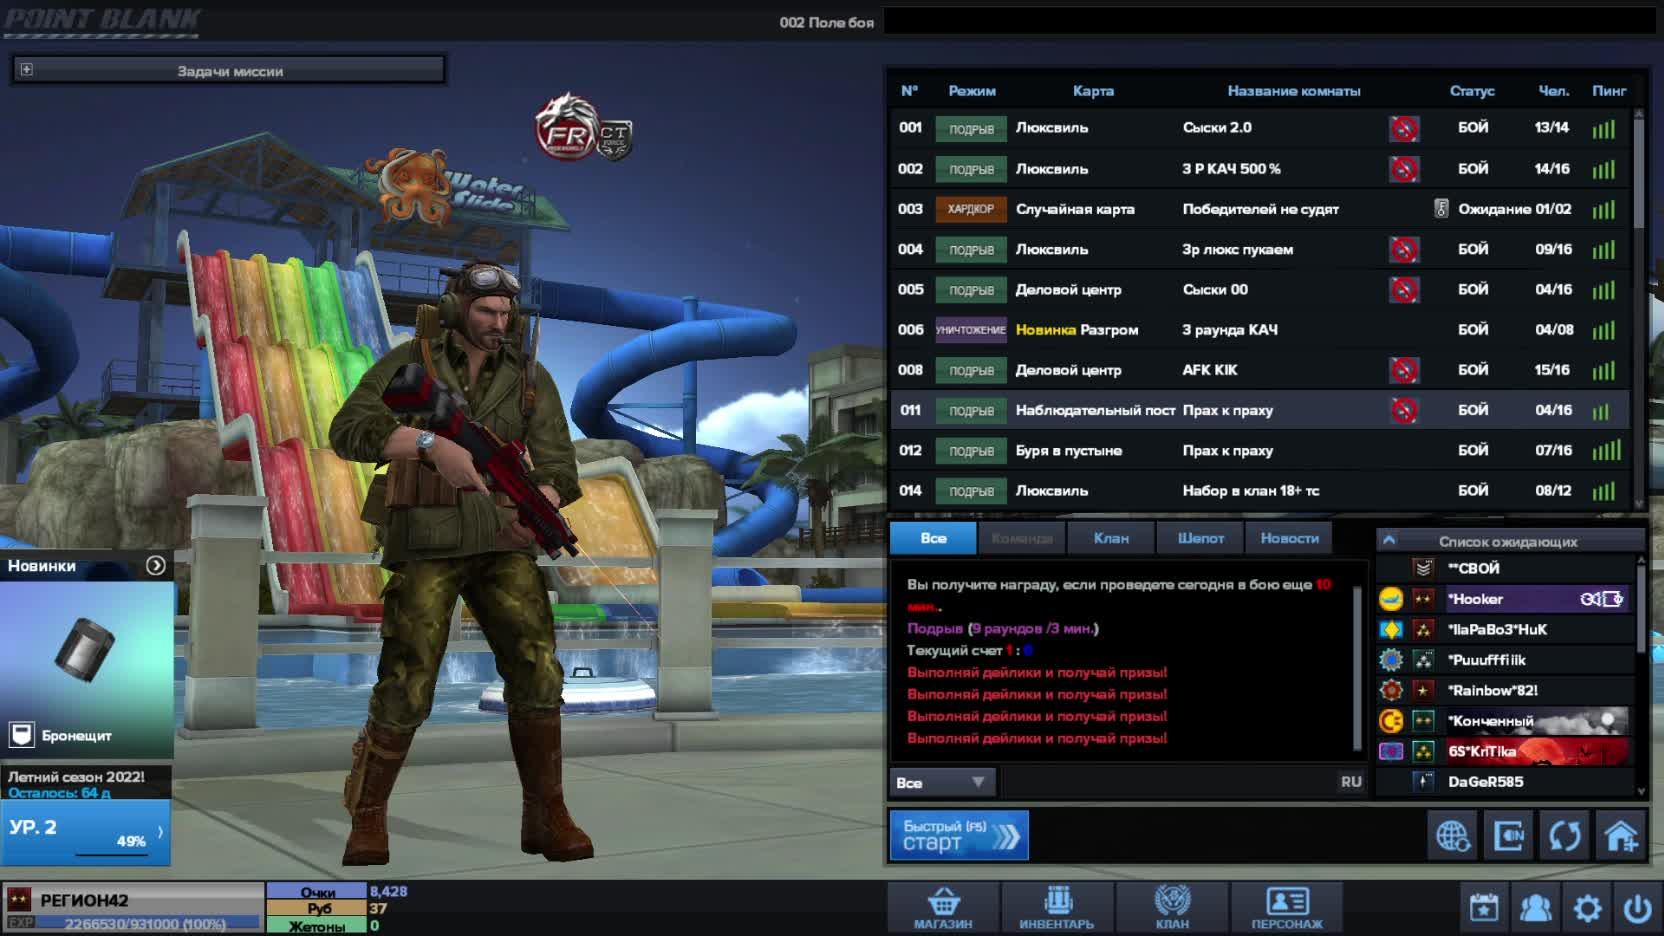Viewport: 1664px width, 936px height.
Task: Click the clan emblem beside *Hooker
Action: [x=1391, y=599]
